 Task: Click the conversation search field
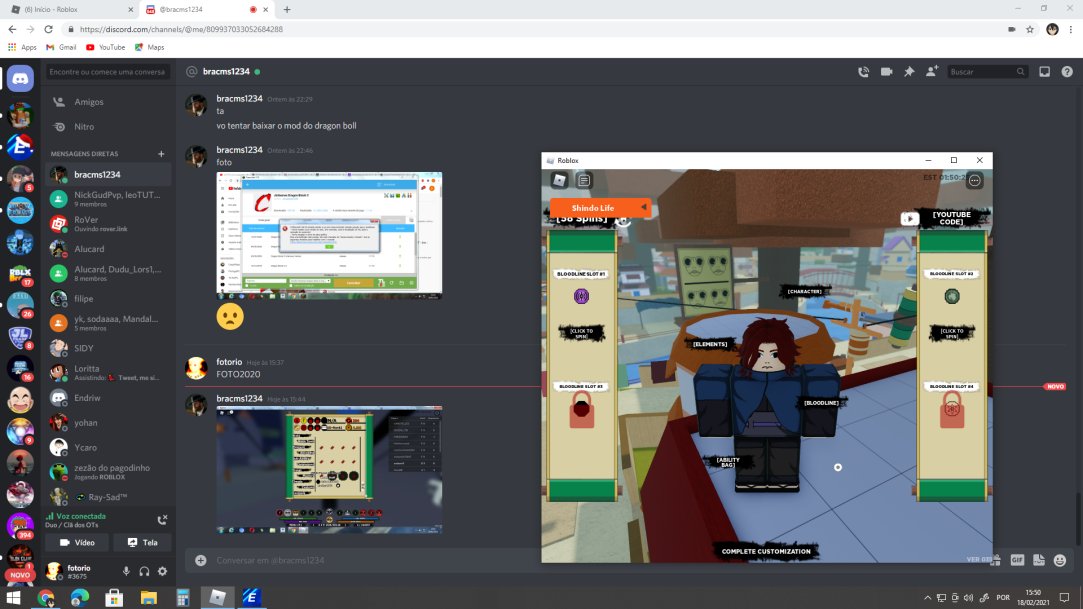point(108,72)
